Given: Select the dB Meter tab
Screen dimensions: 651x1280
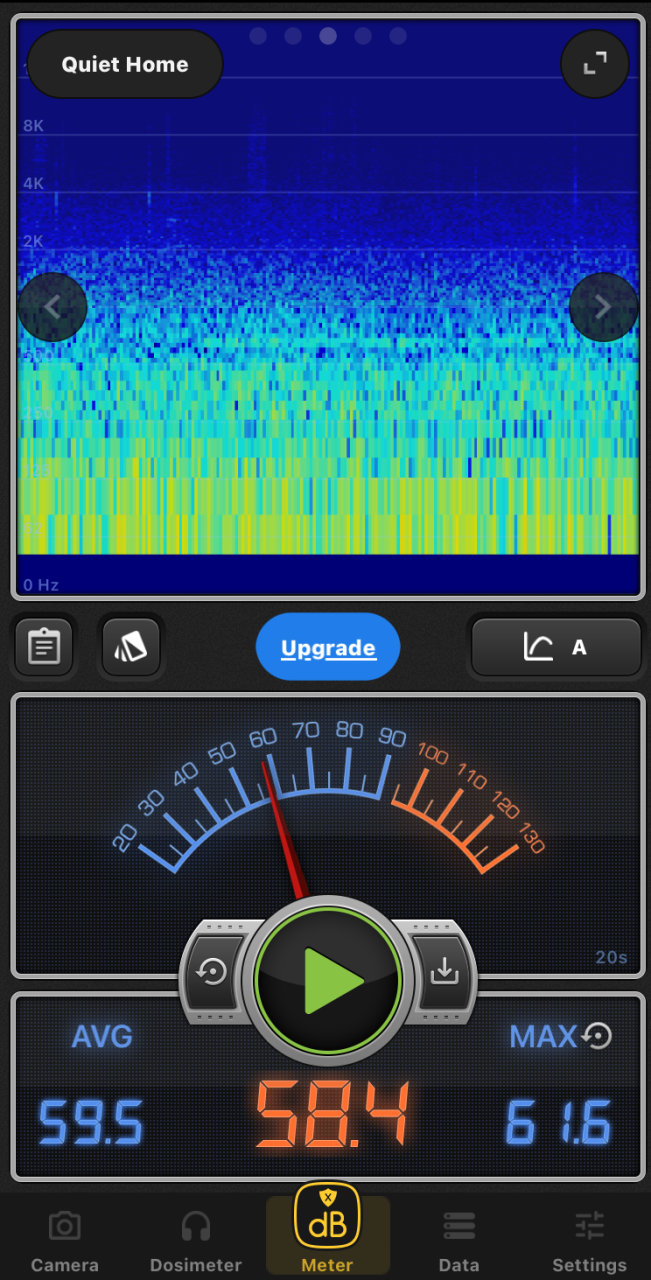Looking at the screenshot, I should click(328, 1230).
